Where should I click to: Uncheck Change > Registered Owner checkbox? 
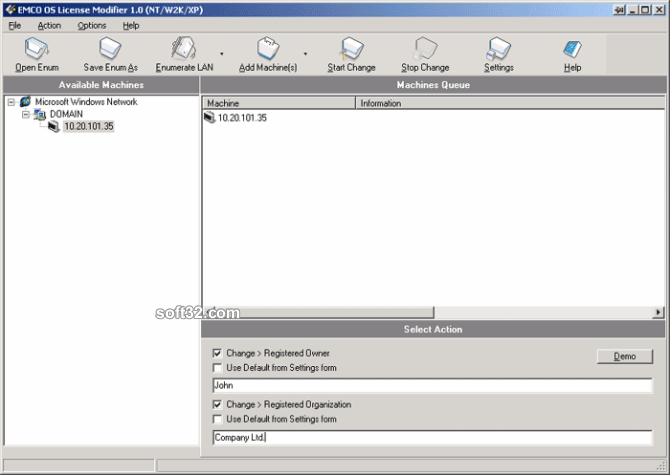tap(217, 353)
